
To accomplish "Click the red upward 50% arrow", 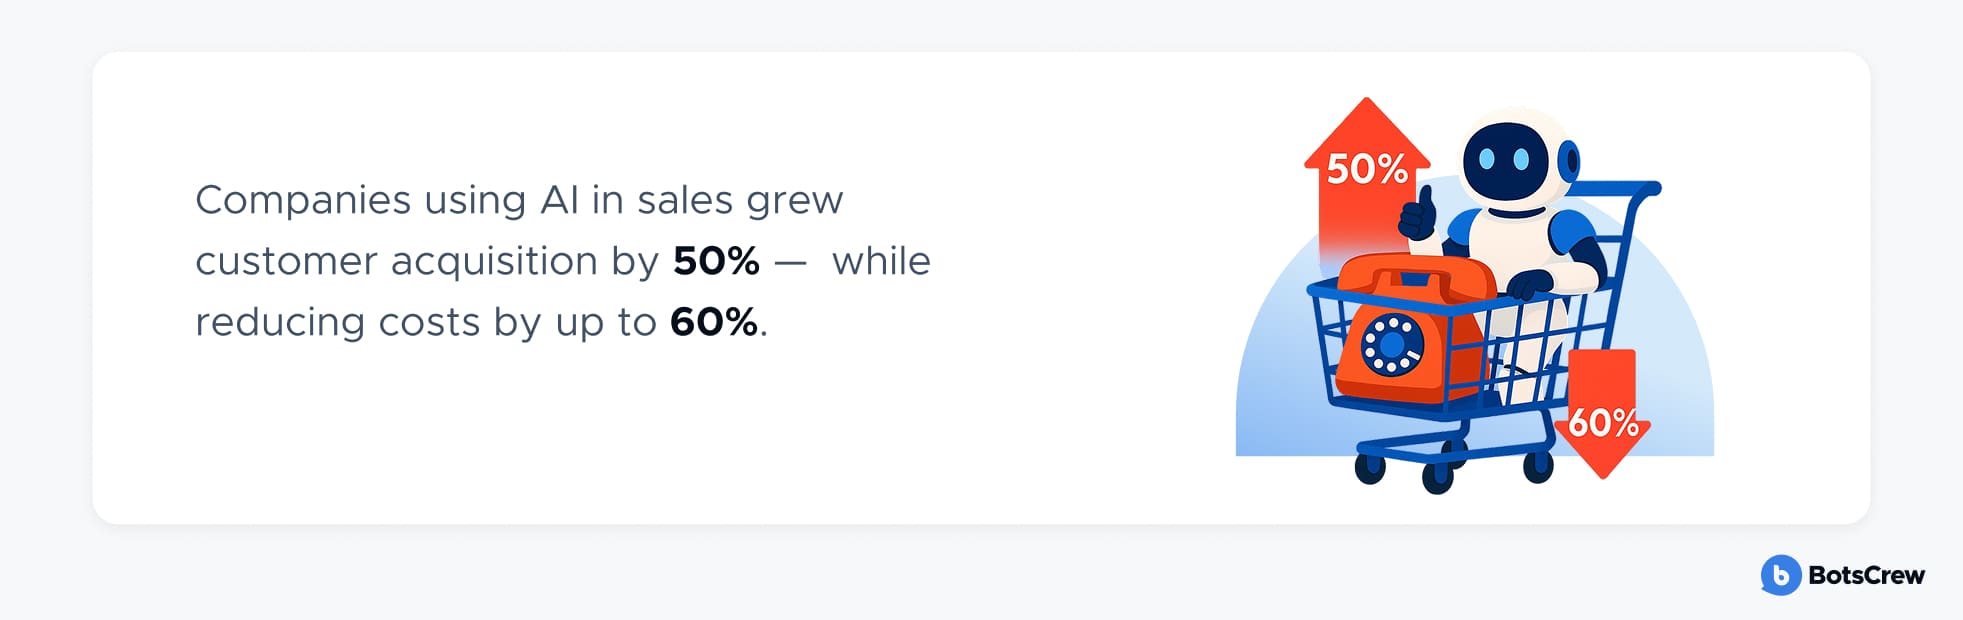I will [x=1367, y=179].
